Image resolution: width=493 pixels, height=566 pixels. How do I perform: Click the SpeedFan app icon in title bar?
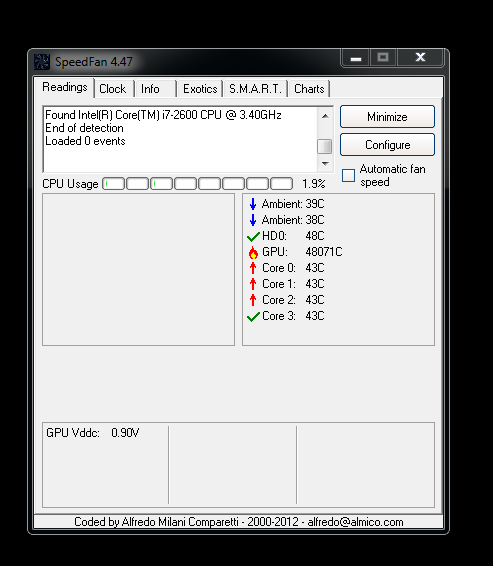pos(42,62)
